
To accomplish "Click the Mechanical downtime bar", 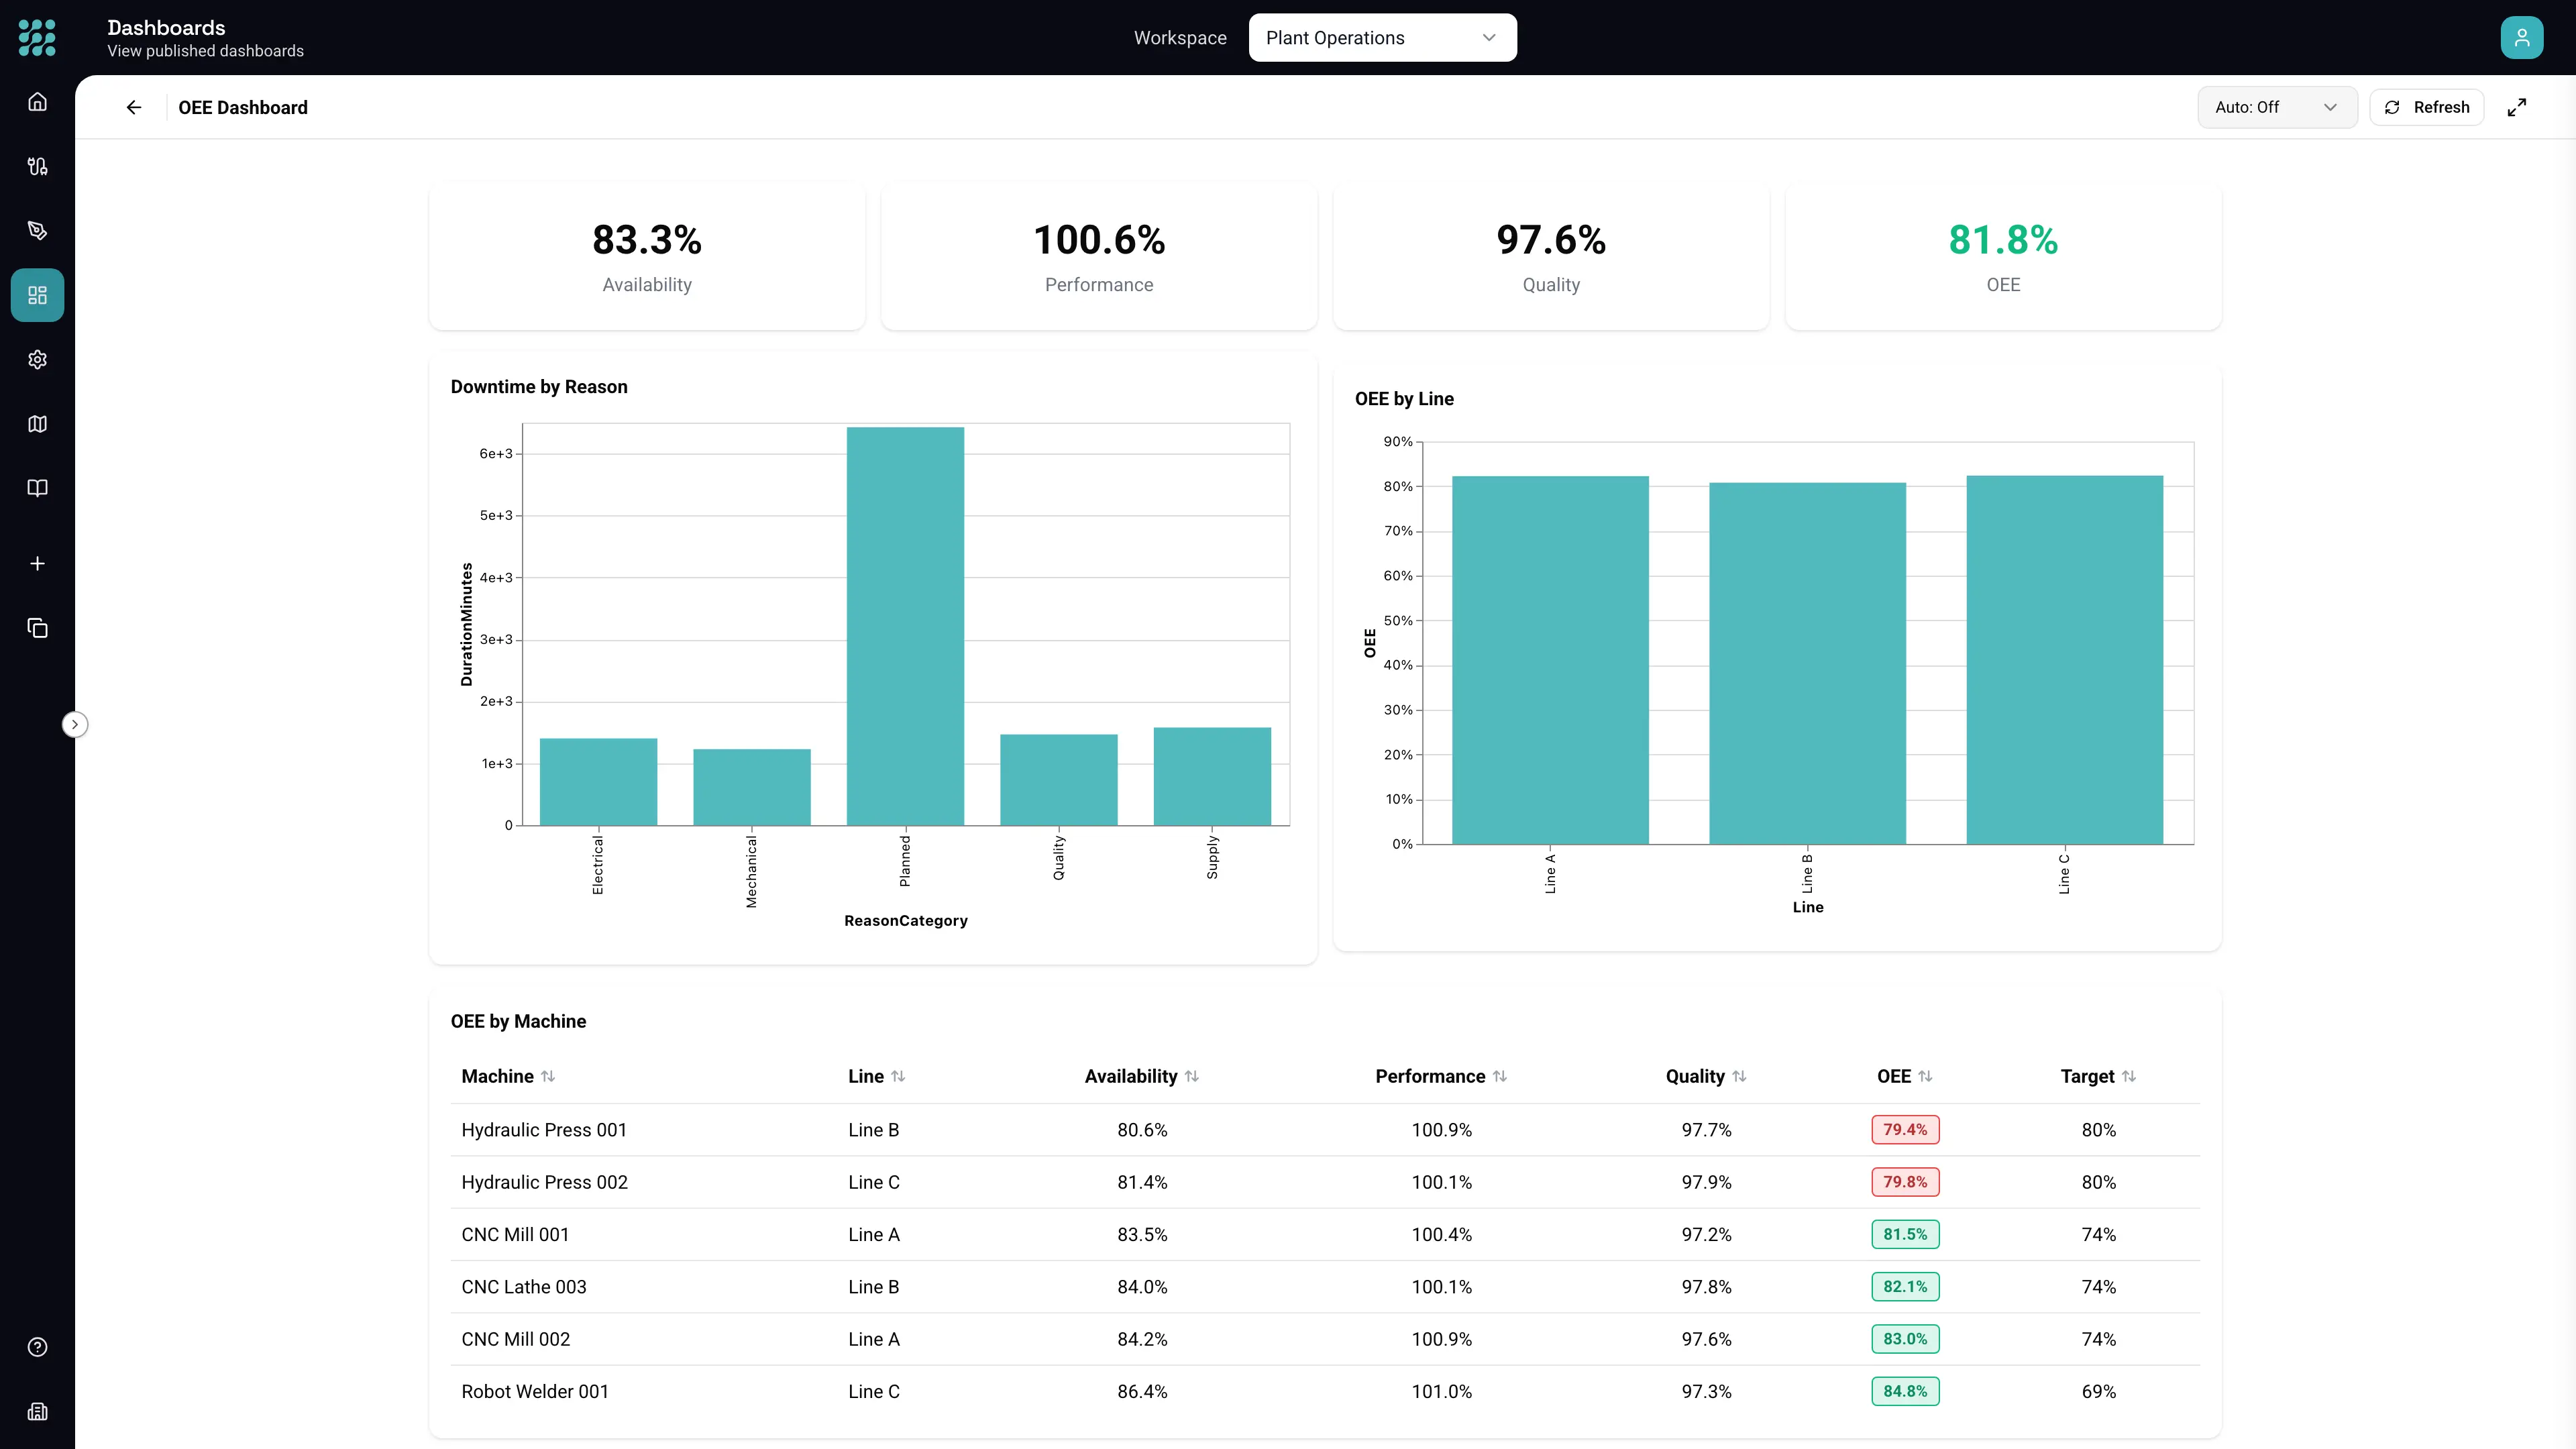I will [752, 787].
